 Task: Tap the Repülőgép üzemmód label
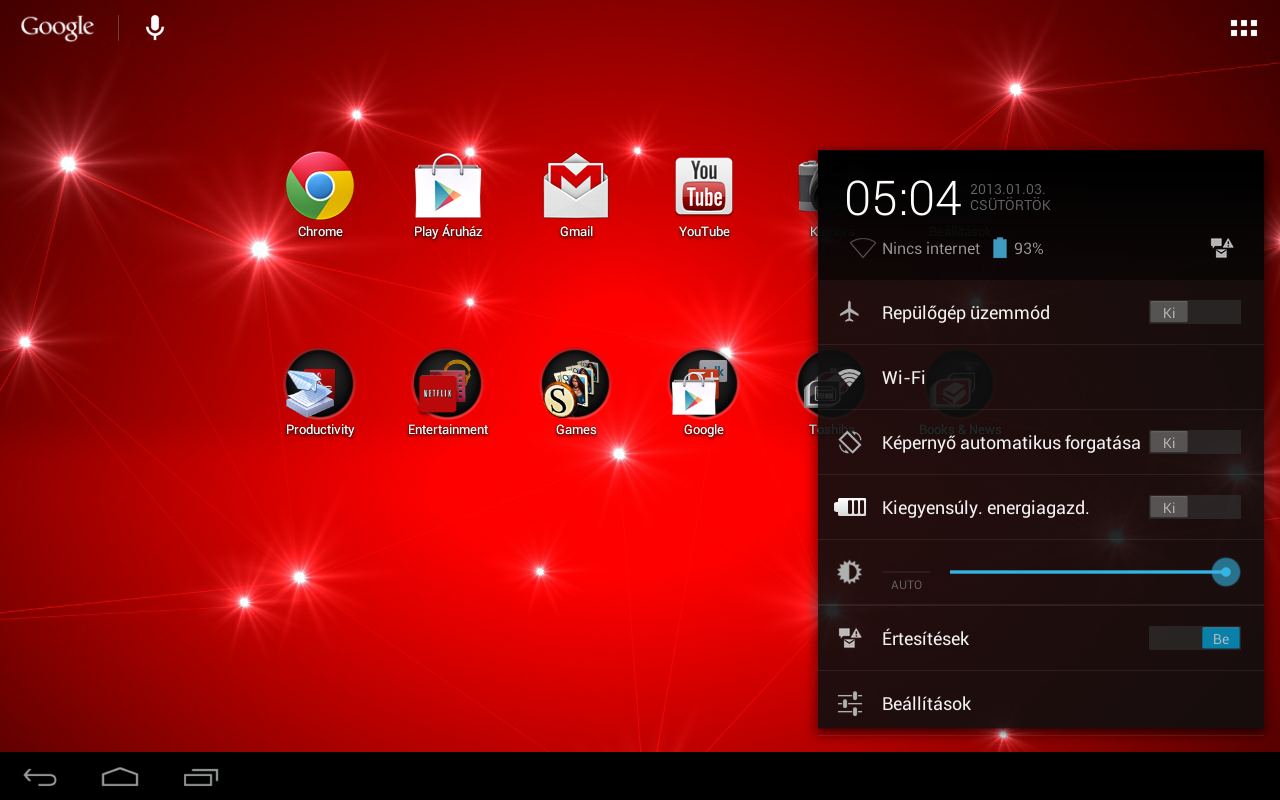pos(966,312)
